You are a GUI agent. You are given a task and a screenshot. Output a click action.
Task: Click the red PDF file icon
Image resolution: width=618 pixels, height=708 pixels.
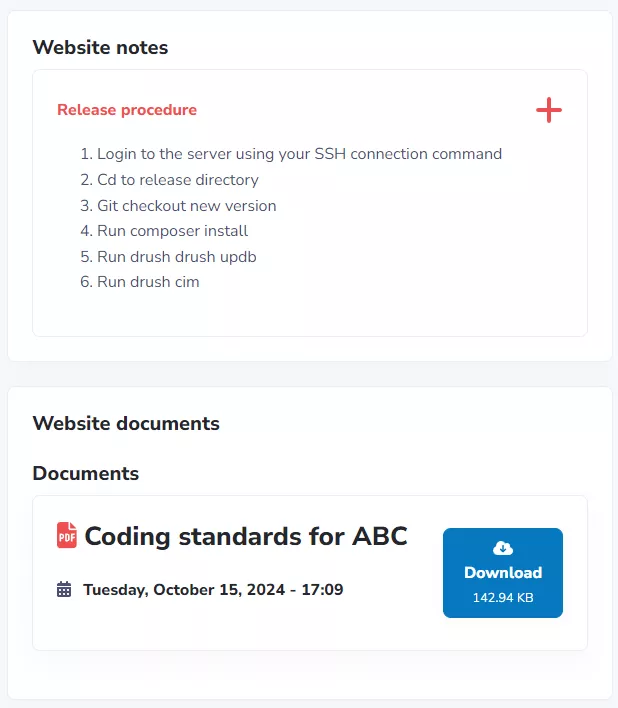(x=67, y=535)
